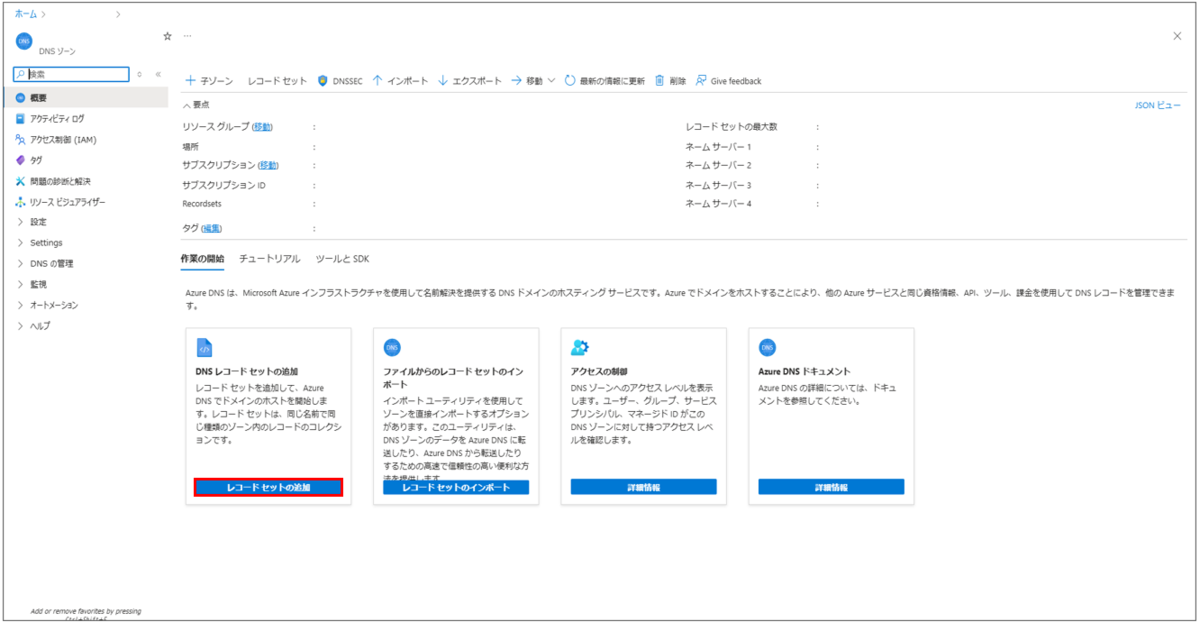
Task: Select 概要 in the left menu
Action: [86, 97]
